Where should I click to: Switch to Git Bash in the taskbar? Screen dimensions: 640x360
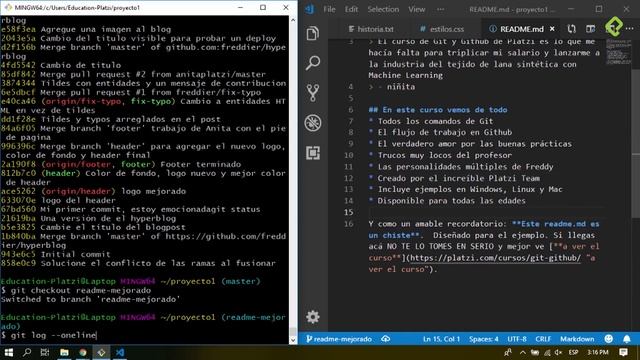tap(101, 352)
